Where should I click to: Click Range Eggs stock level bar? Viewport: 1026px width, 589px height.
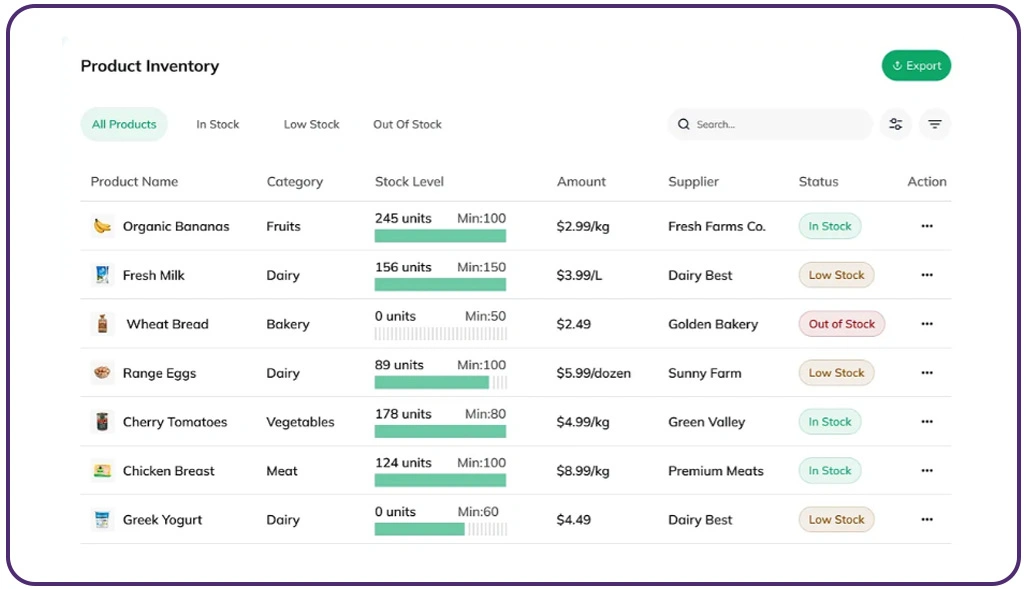440,383
